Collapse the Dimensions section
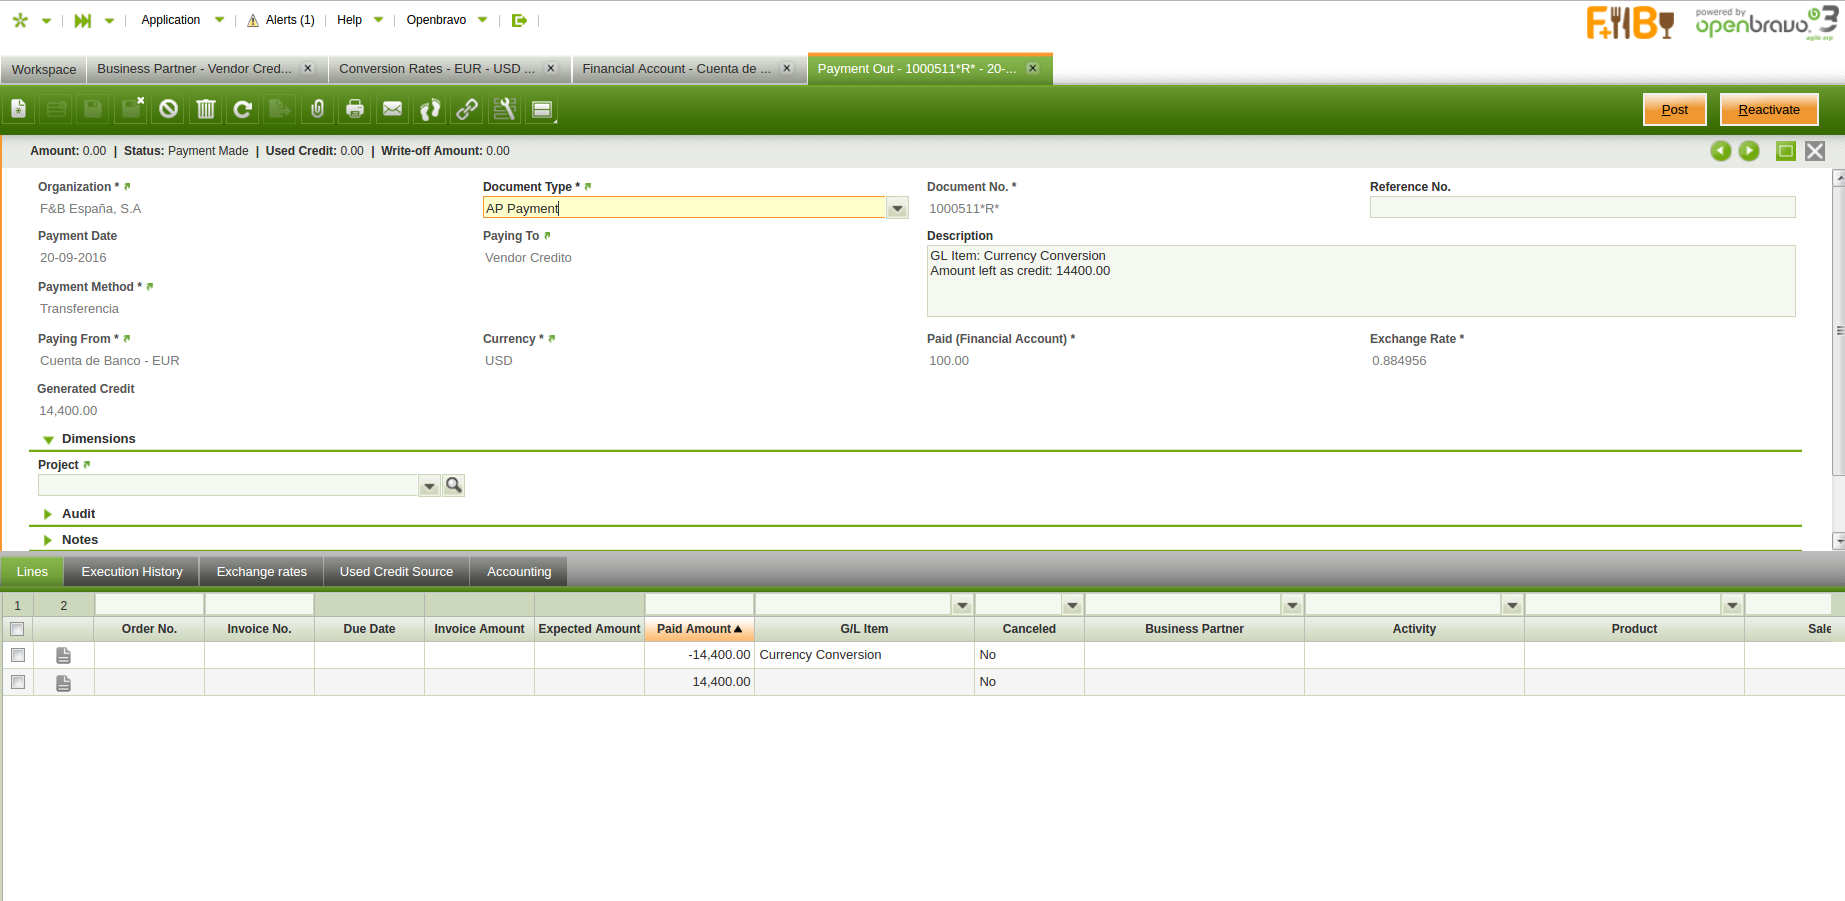Image resolution: width=1845 pixels, height=901 pixels. tap(48, 439)
